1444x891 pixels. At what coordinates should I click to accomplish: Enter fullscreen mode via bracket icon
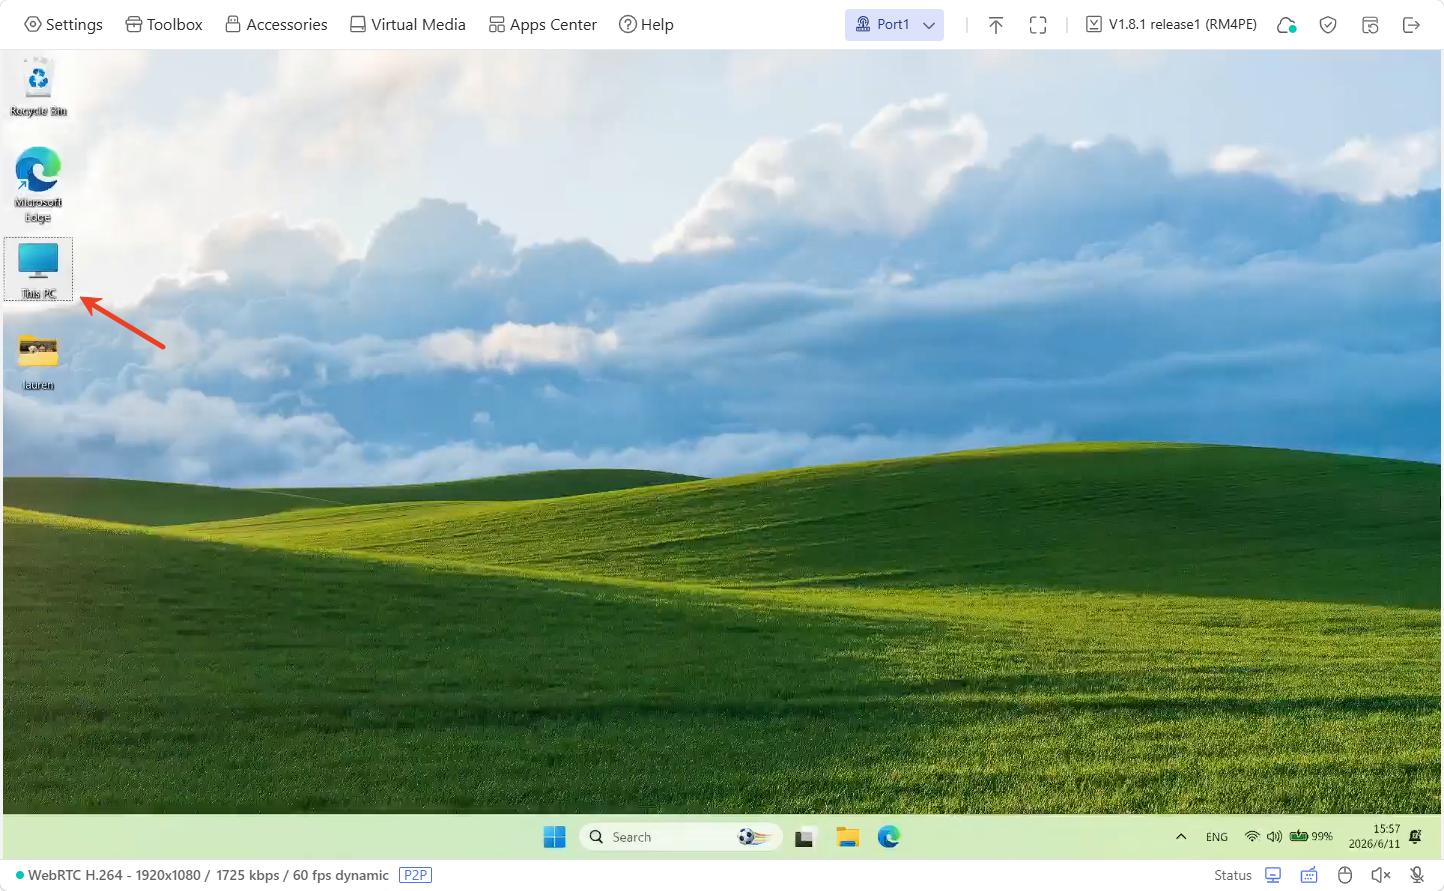(x=1038, y=25)
